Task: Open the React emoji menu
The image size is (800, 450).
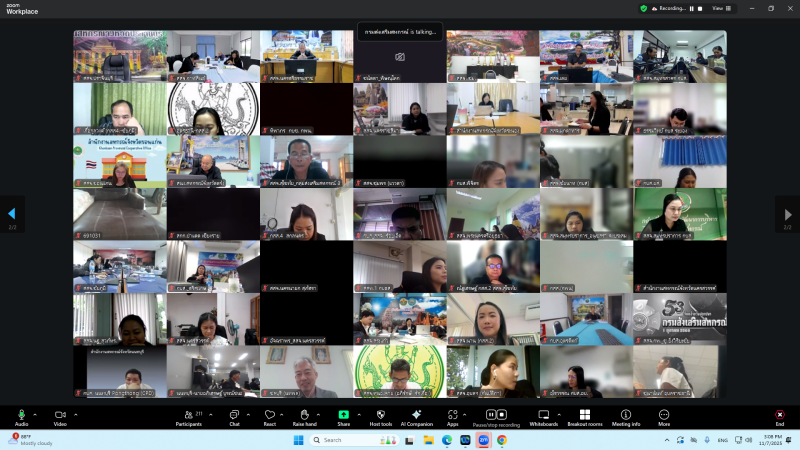Action: pos(270,414)
